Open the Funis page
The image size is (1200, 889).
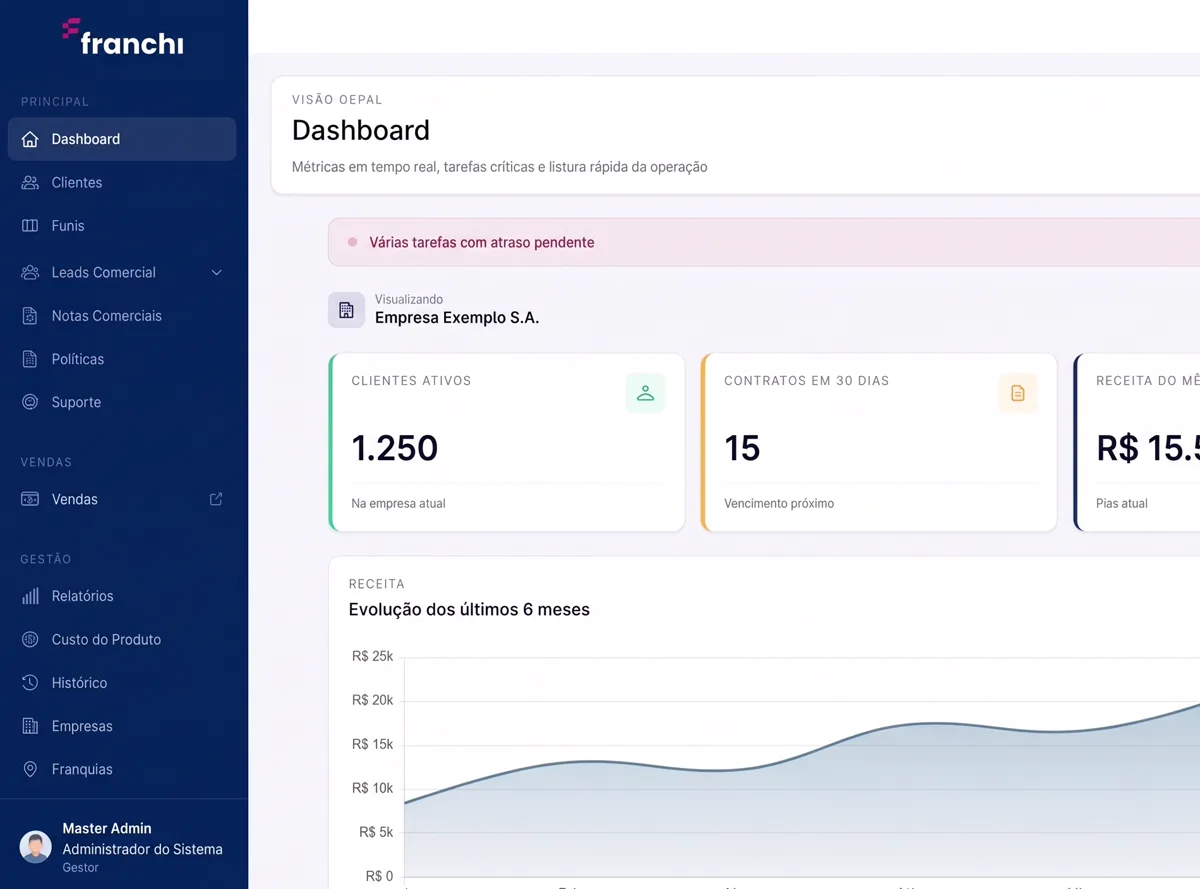122,226
